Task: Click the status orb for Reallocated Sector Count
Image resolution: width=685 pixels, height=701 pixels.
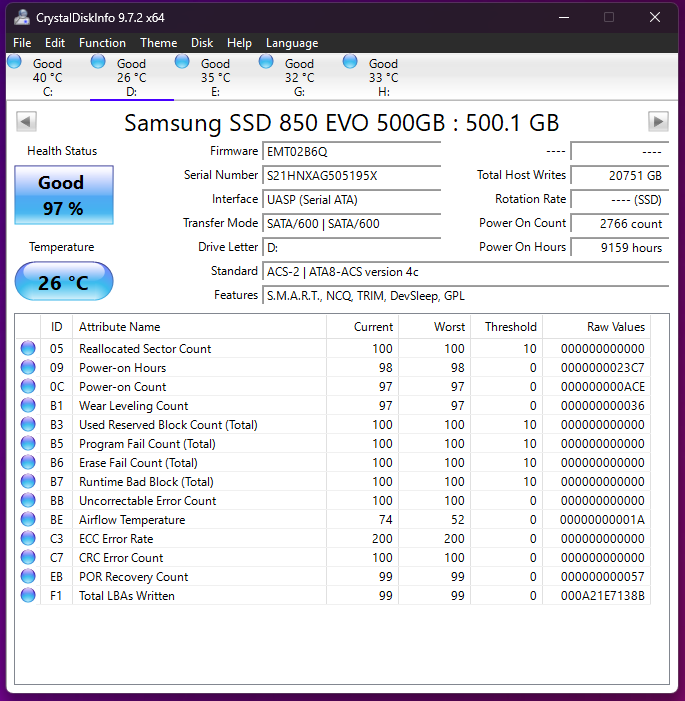Action: [28, 349]
